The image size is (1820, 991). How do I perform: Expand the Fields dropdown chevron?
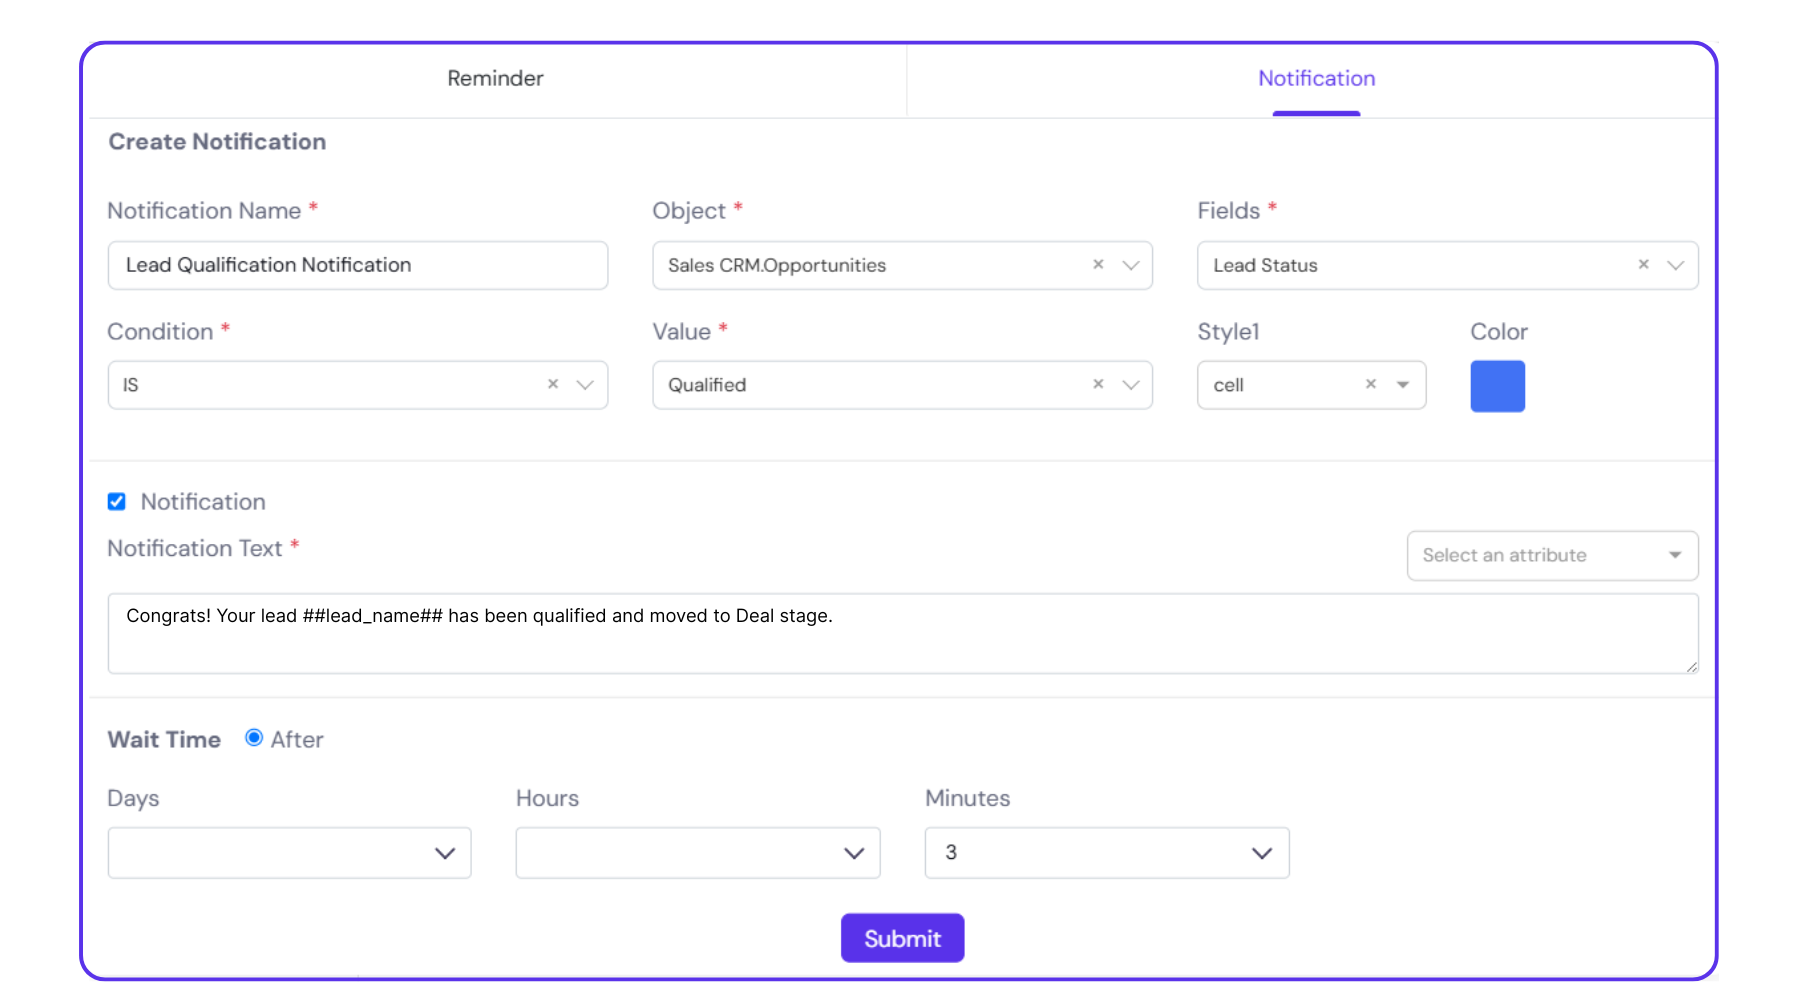point(1676,265)
